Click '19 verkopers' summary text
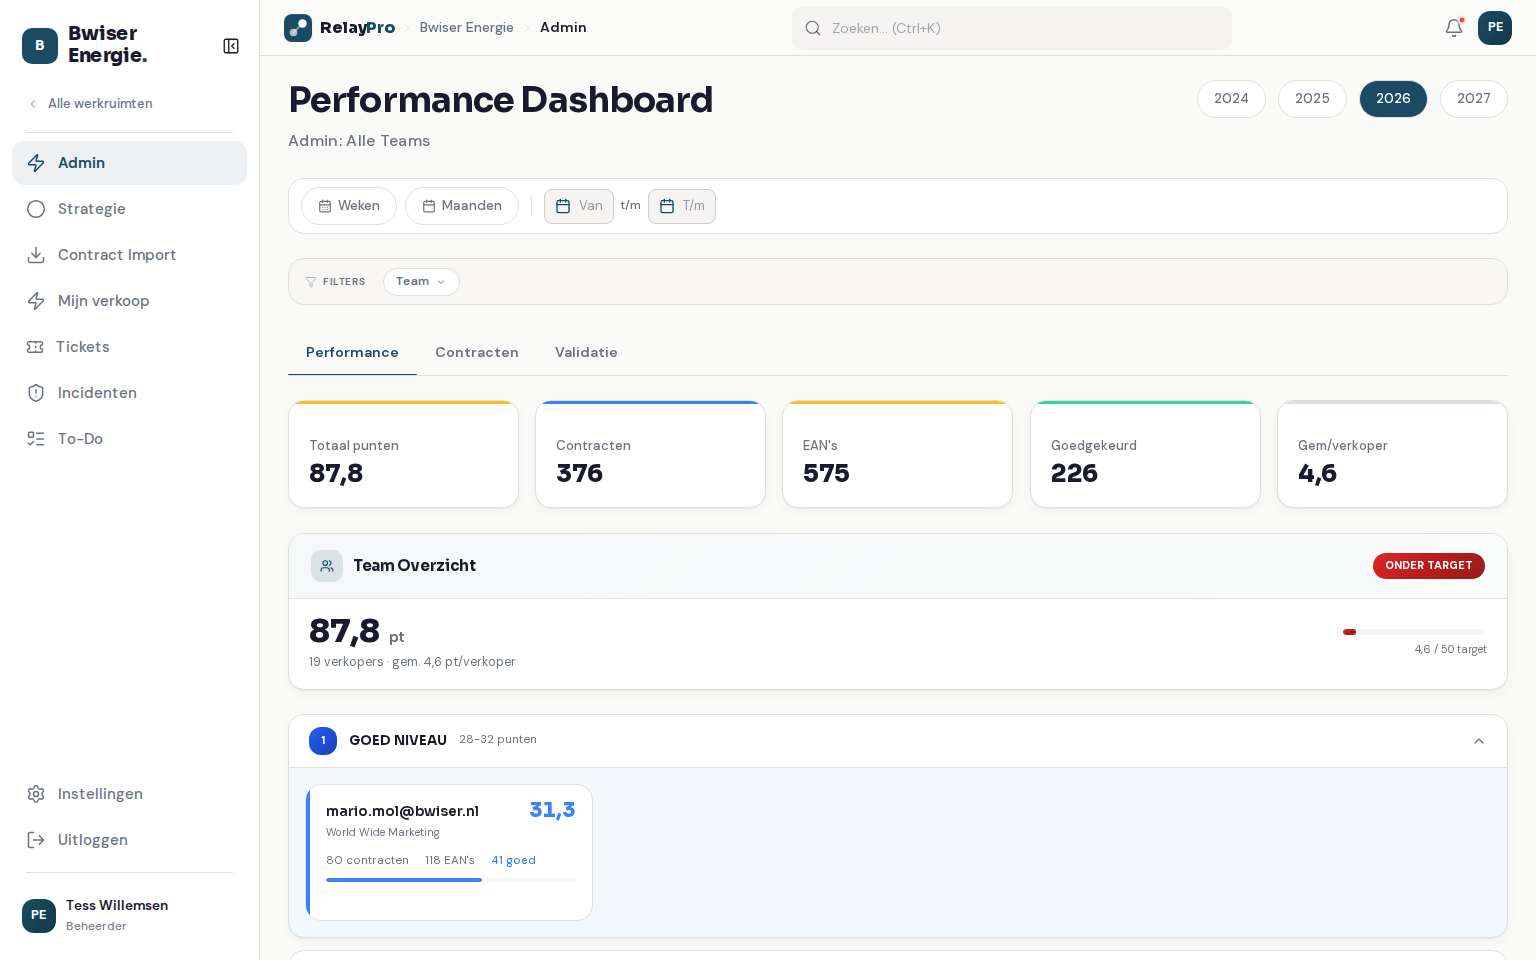 tap(346, 662)
